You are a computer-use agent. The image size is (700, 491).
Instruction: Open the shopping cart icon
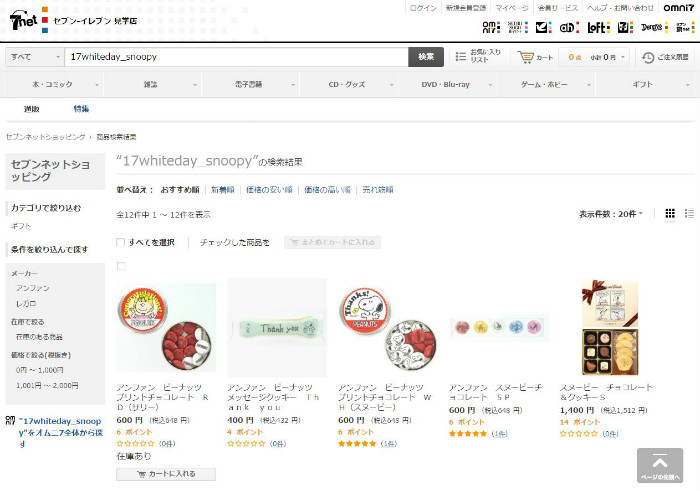pyautogui.click(x=525, y=57)
